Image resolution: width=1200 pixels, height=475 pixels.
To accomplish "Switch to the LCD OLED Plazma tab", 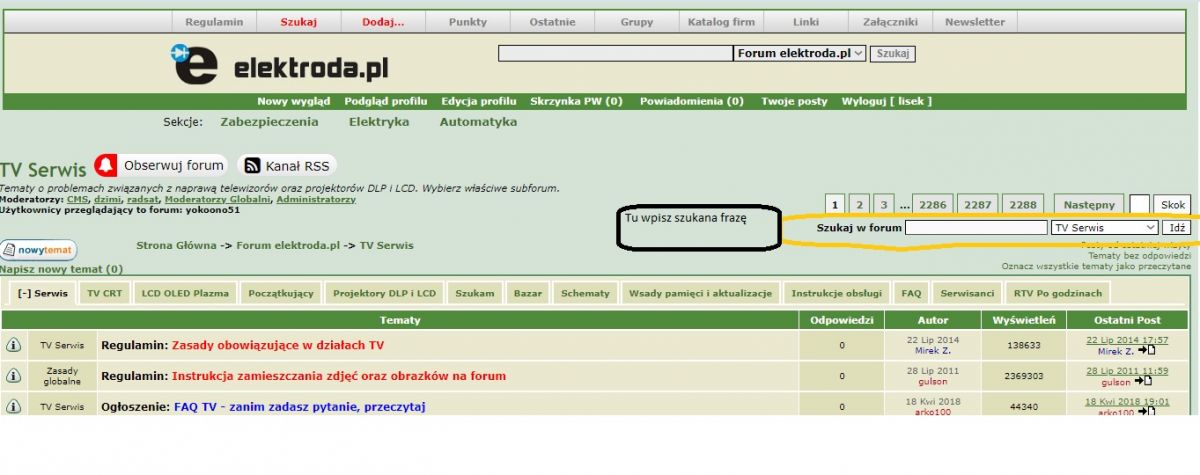I will (x=185, y=293).
